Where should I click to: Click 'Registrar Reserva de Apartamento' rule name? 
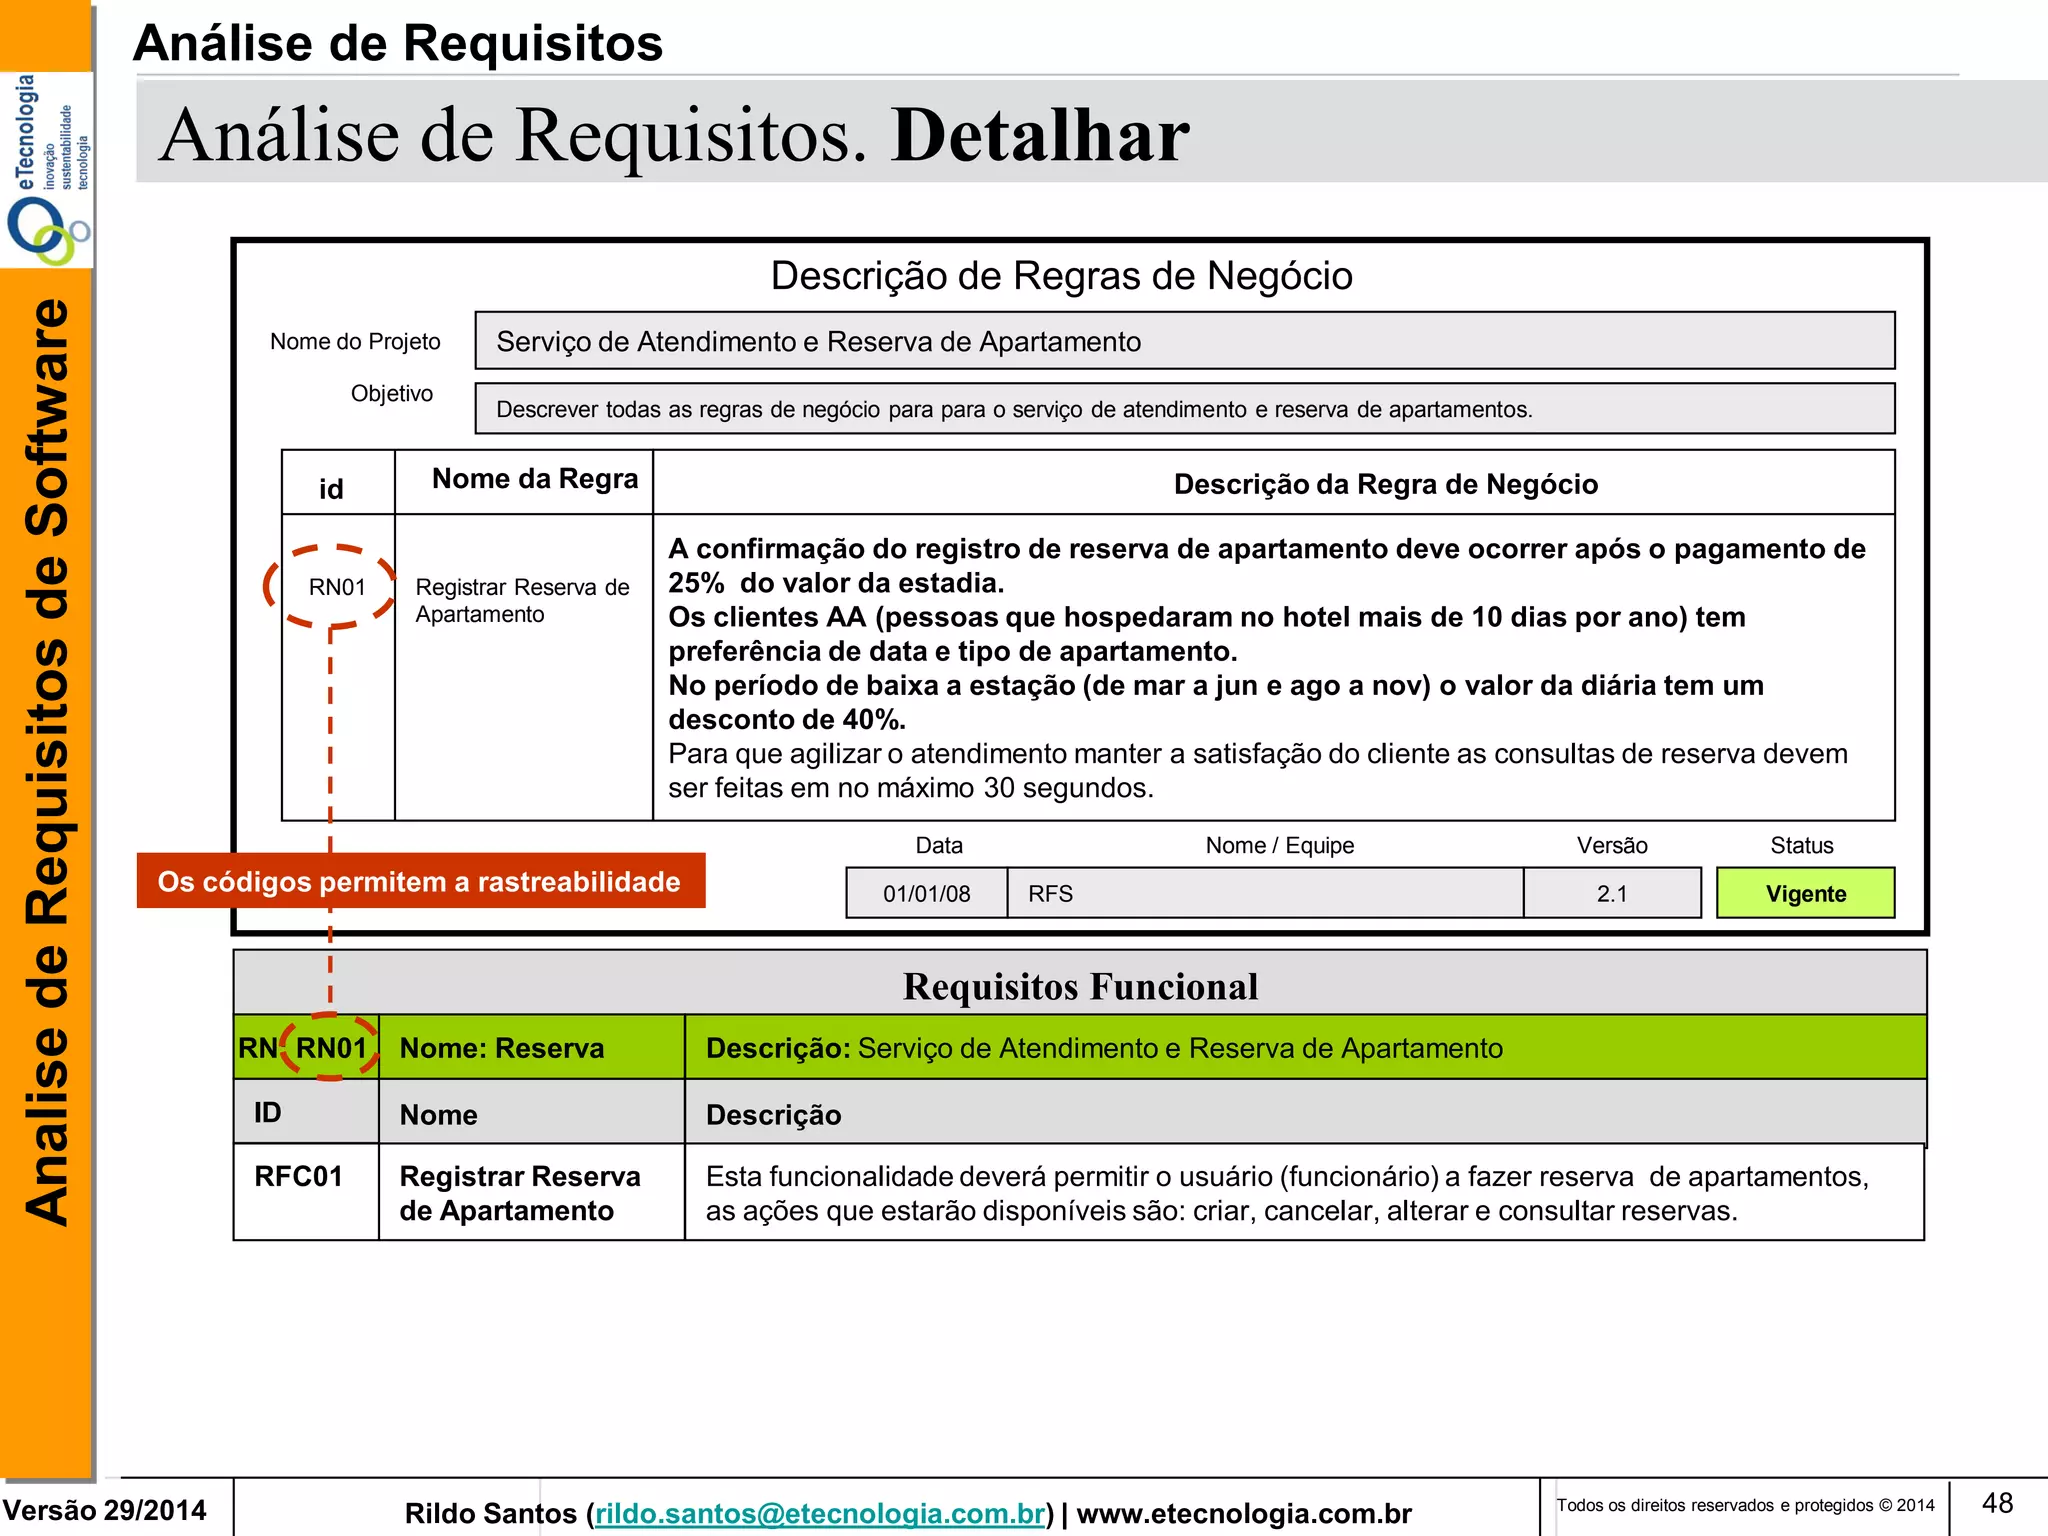tap(522, 600)
